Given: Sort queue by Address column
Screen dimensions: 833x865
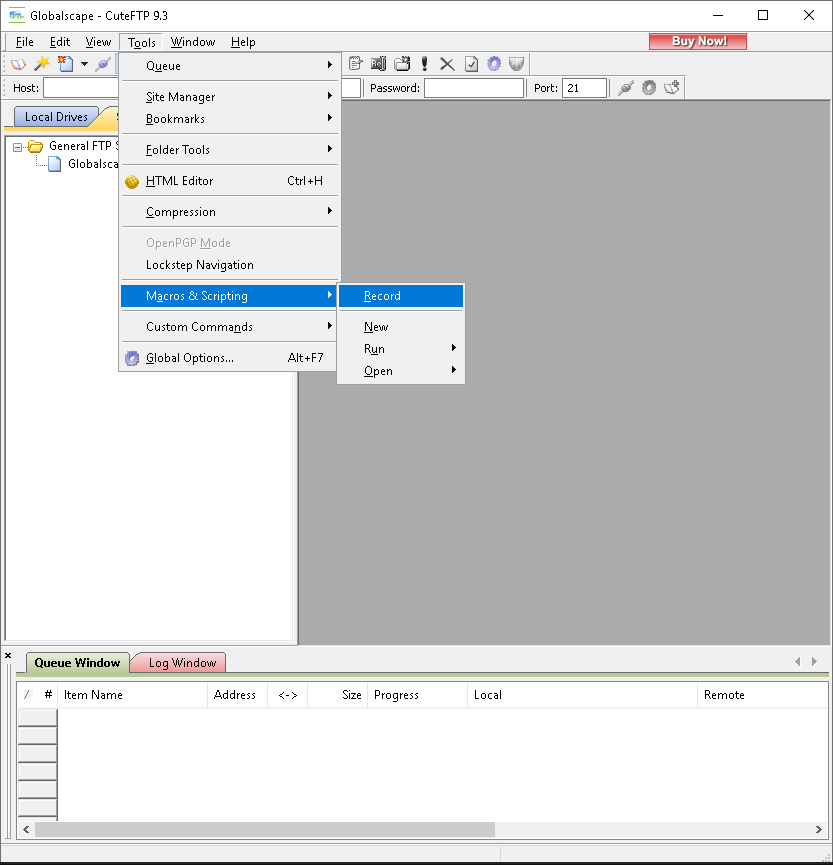Looking at the screenshot, I should pyautogui.click(x=237, y=695).
